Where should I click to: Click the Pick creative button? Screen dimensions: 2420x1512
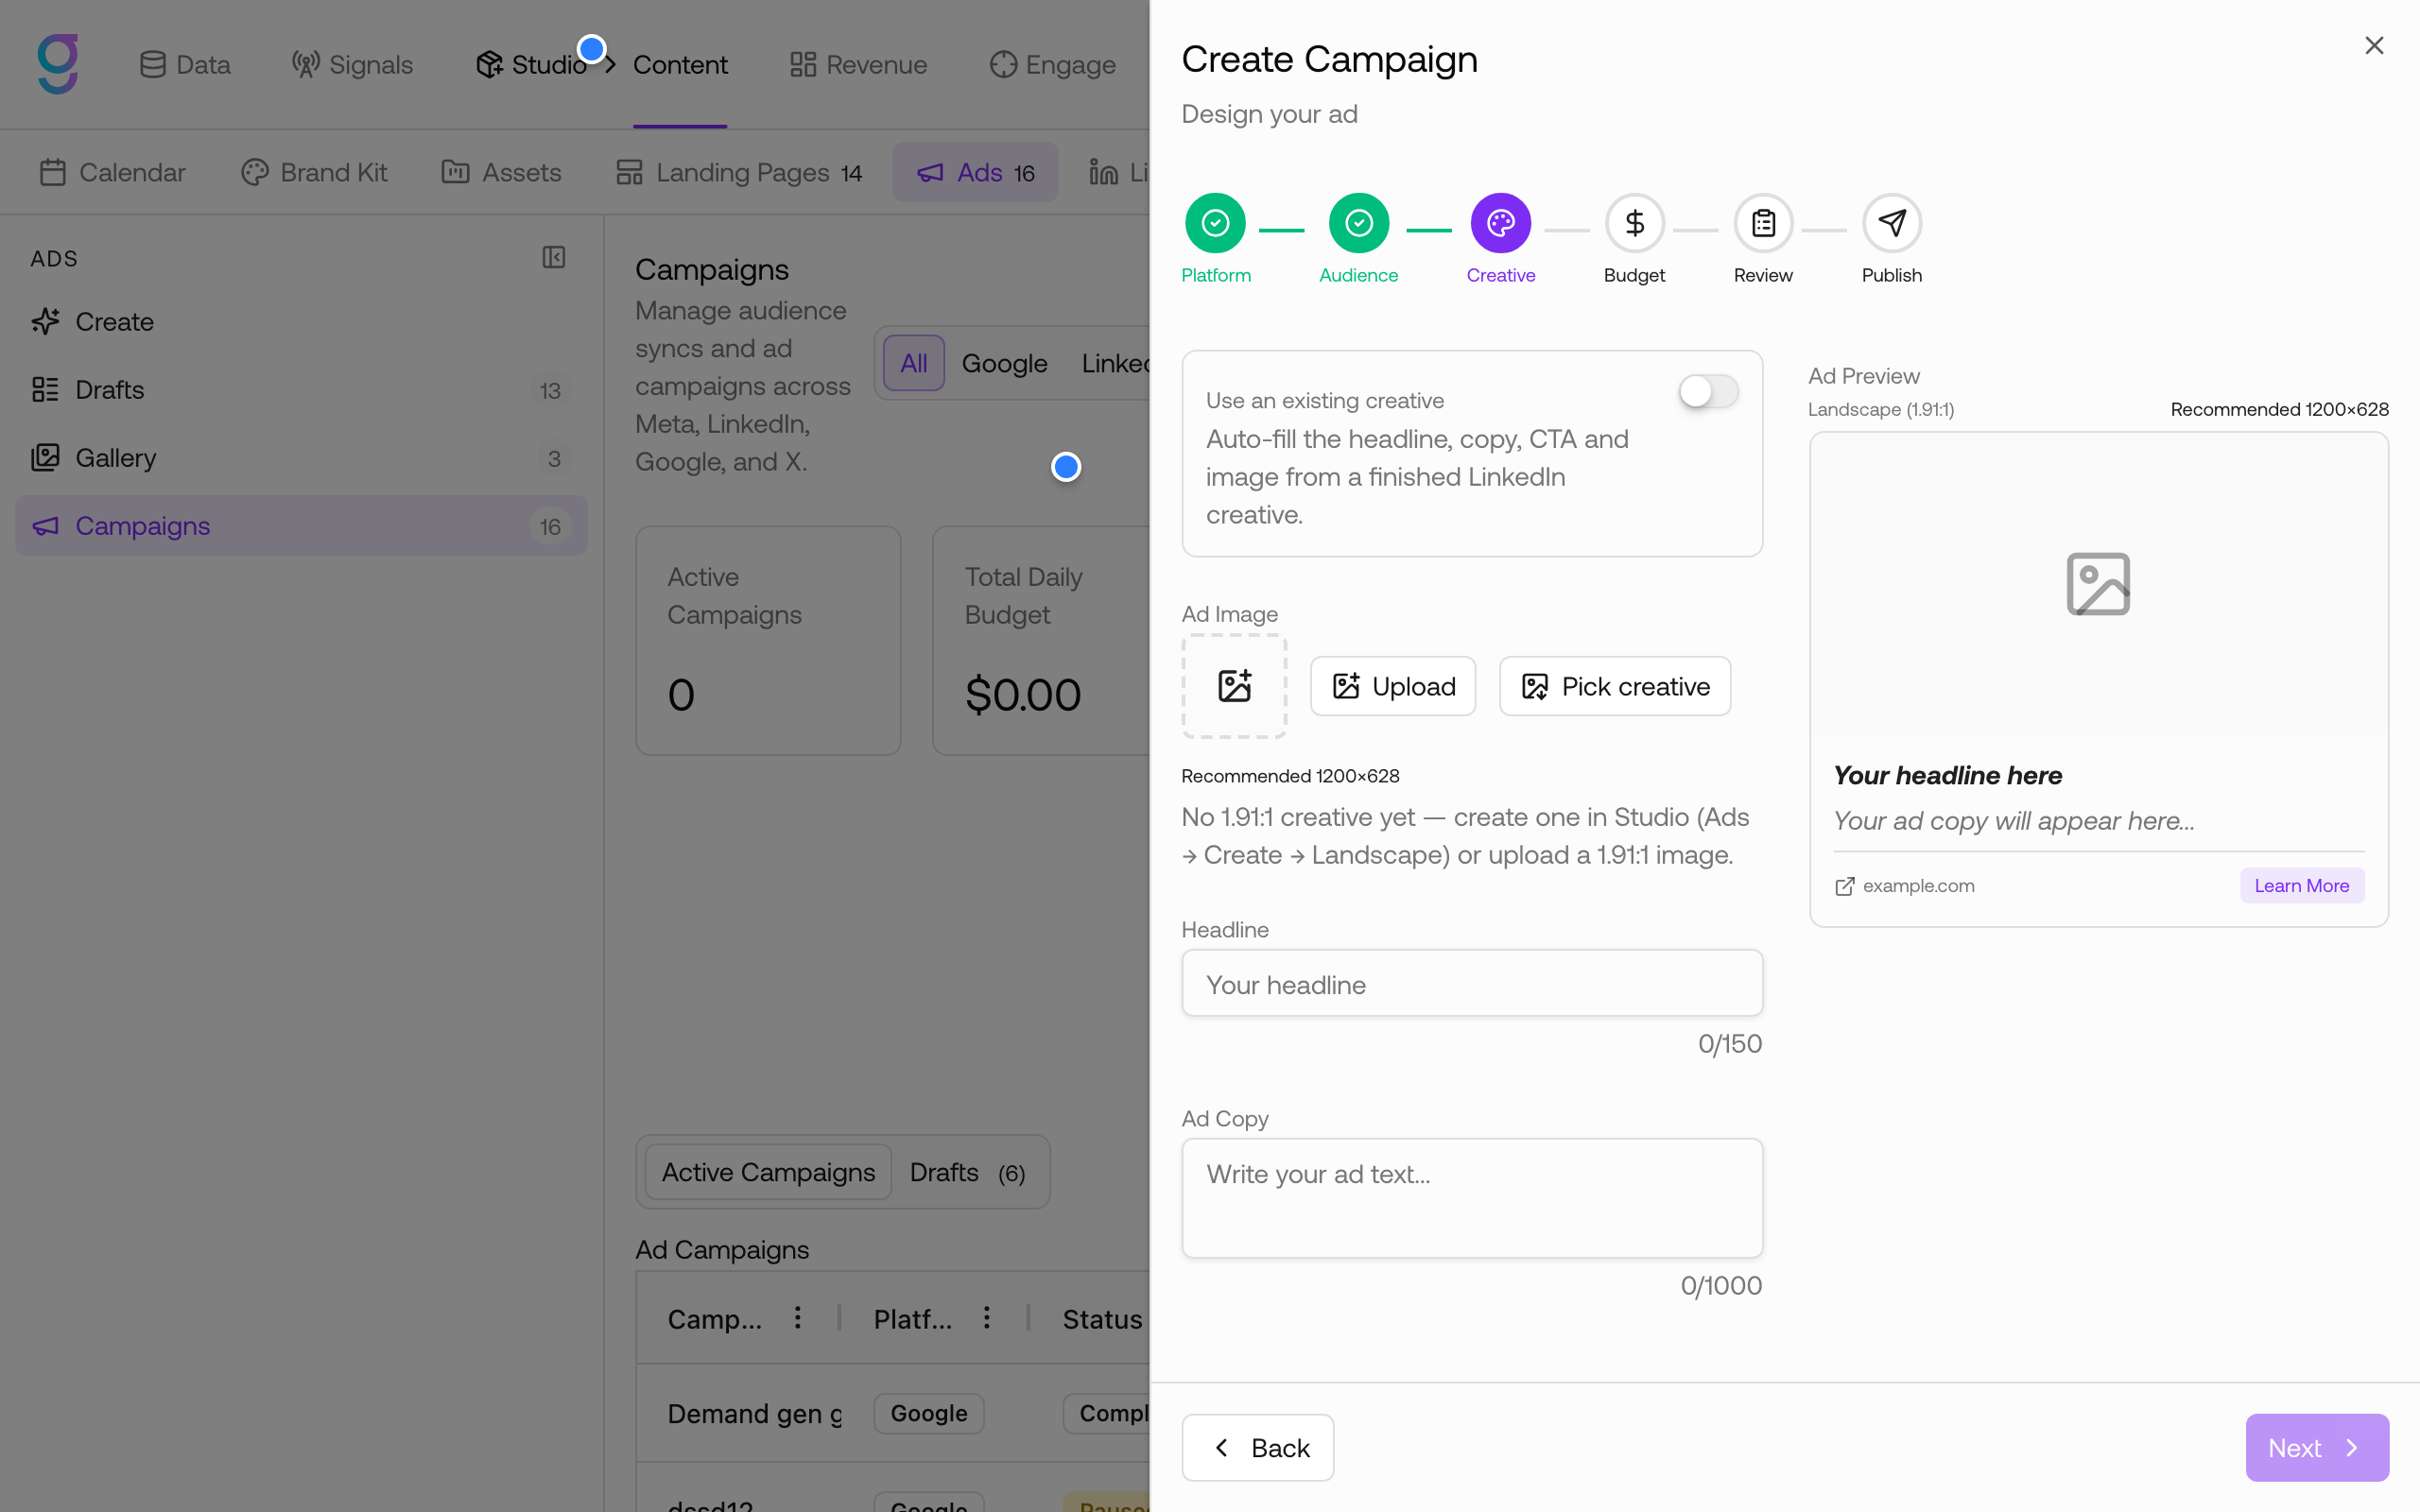[x=1615, y=686]
